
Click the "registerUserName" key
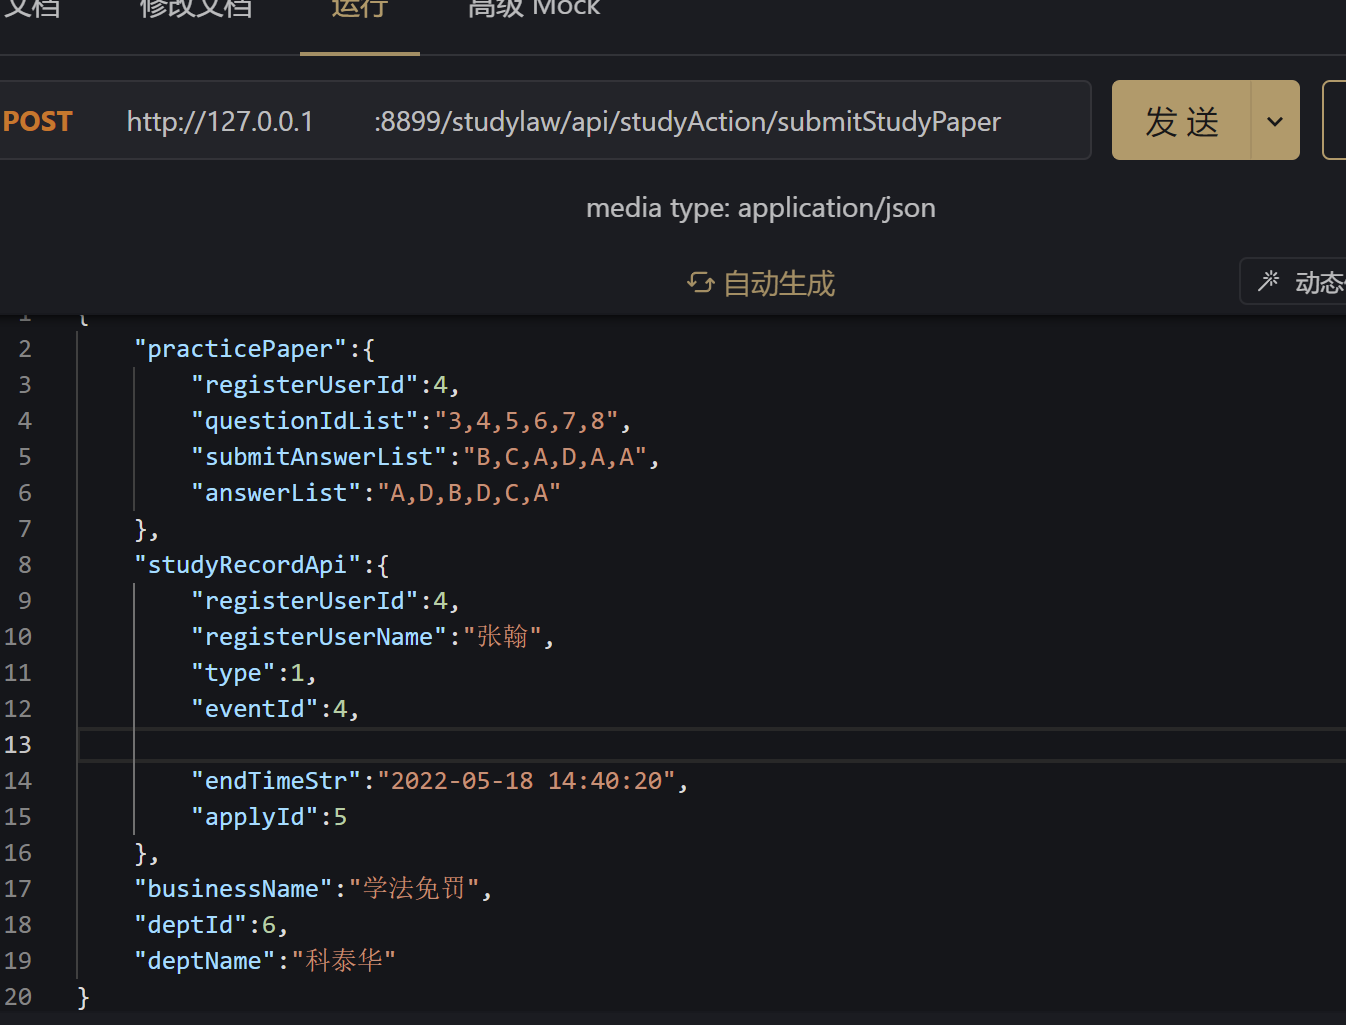point(319,637)
